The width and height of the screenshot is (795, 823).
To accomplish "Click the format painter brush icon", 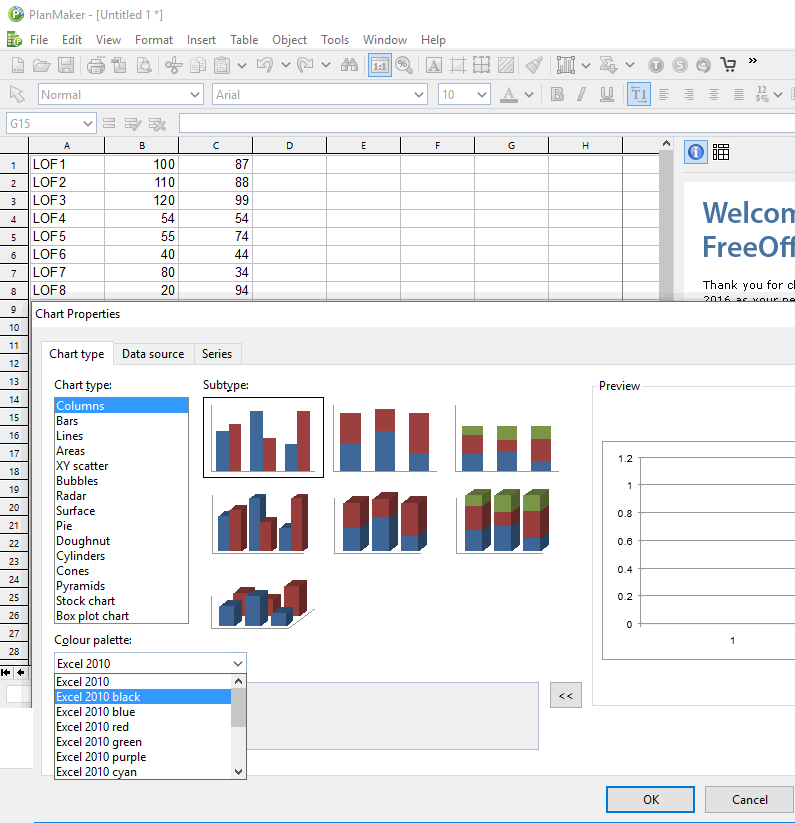I will [534, 65].
